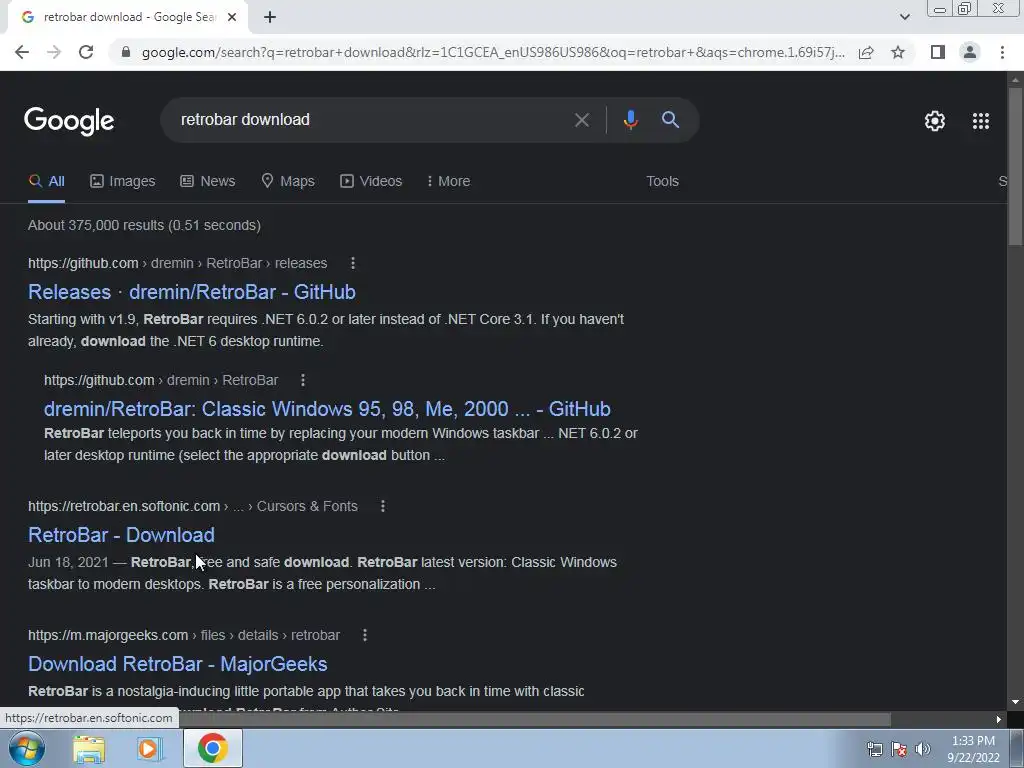Viewport: 1024px width, 768px height.
Task: Click the Chrome taskbar button
Action: click(x=212, y=748)
